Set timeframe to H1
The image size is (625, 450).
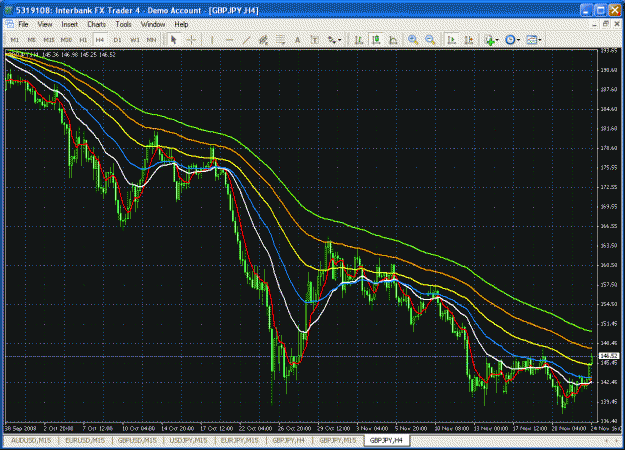coord(83,40)
